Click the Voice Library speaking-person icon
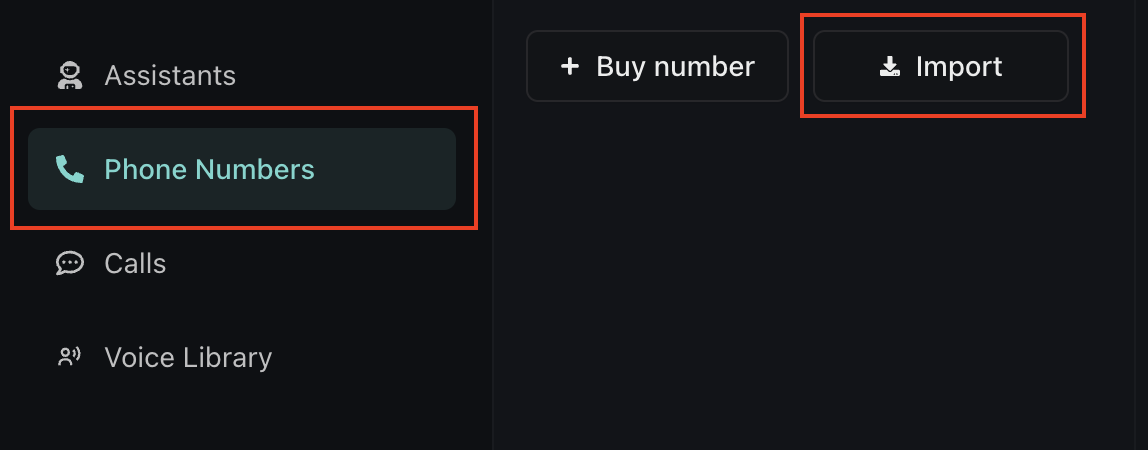 pyautogui.click(x=69, y=357)
